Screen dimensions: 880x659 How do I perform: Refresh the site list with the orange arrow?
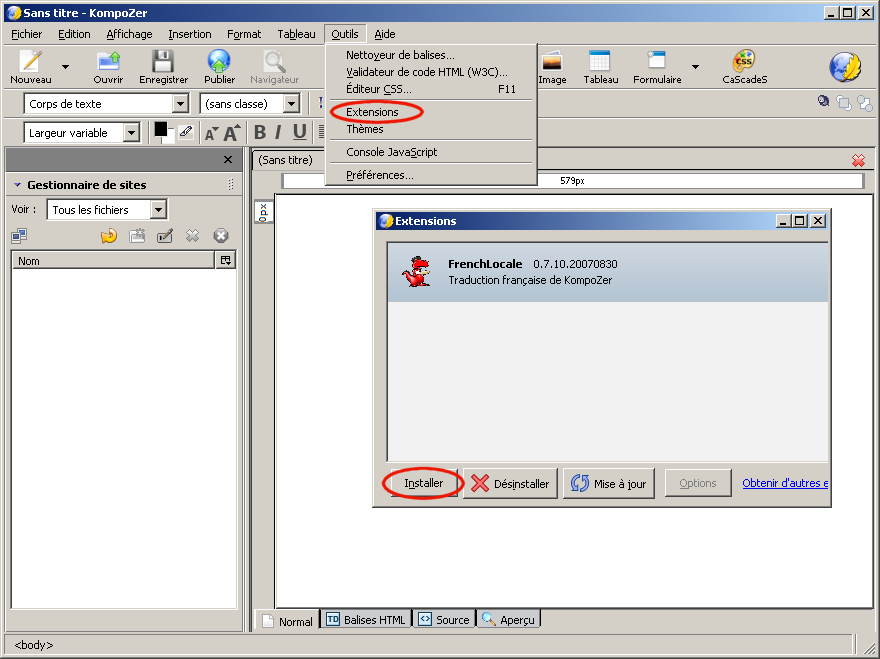click(109, 236)
